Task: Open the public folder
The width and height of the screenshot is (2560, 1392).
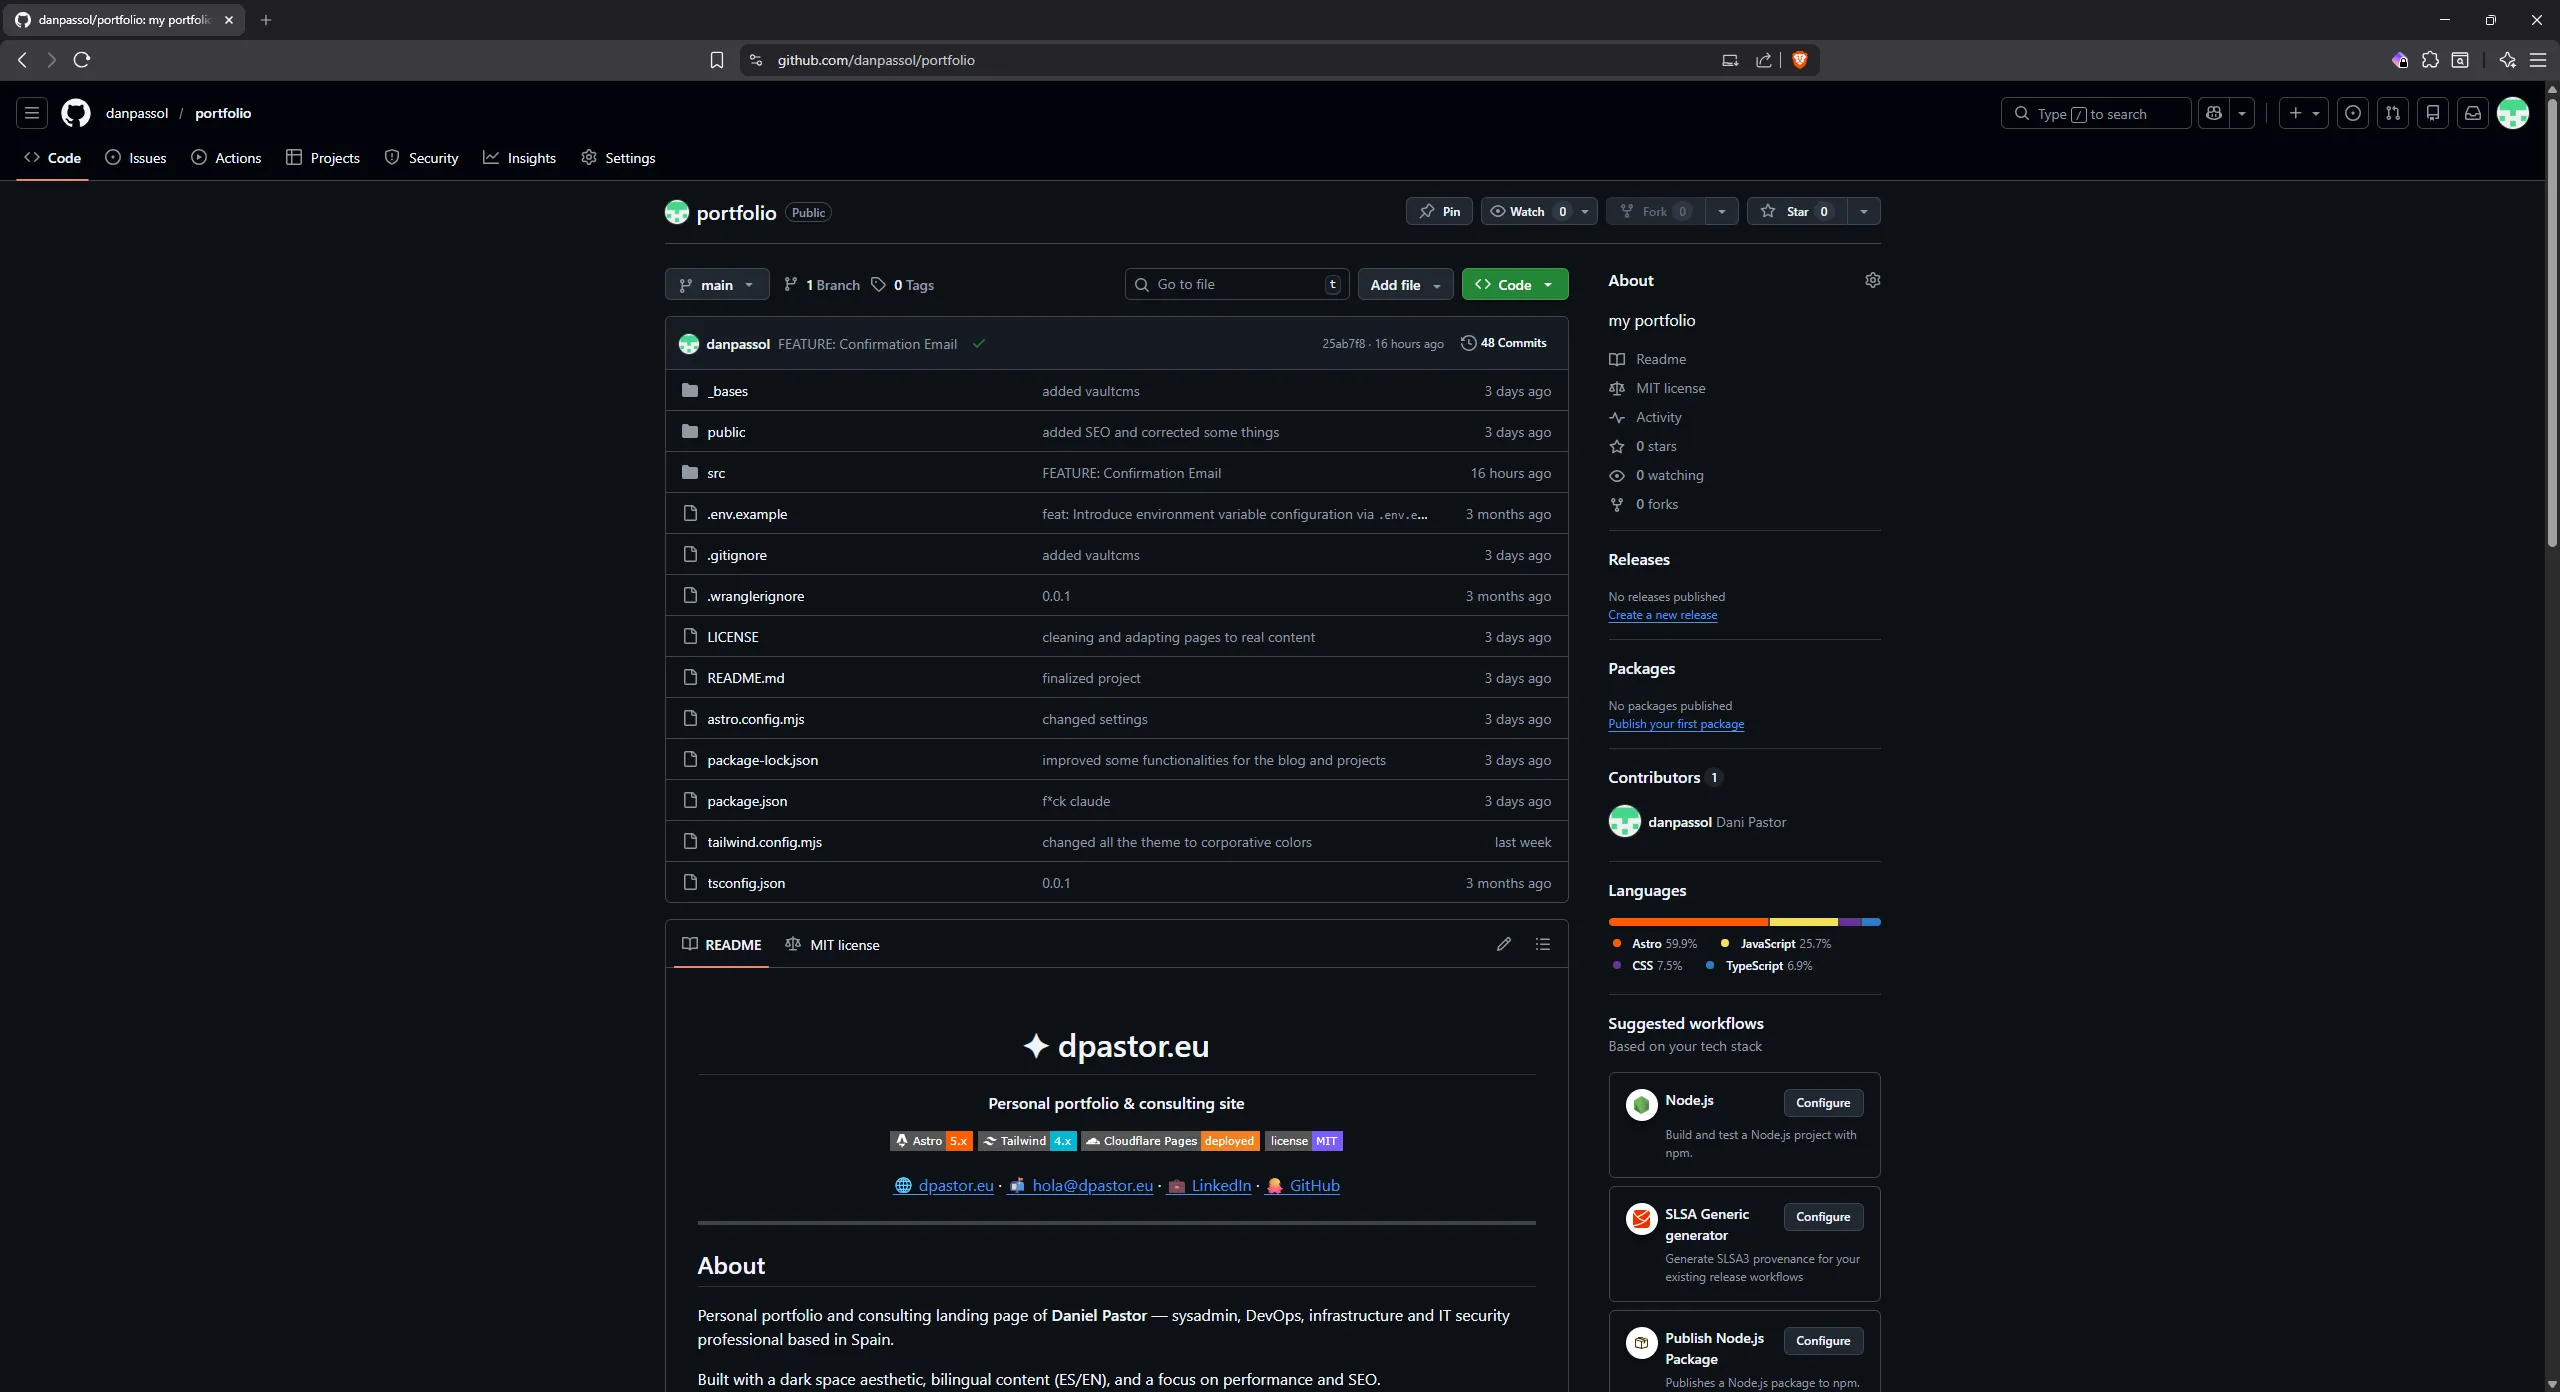Action: 726,432
